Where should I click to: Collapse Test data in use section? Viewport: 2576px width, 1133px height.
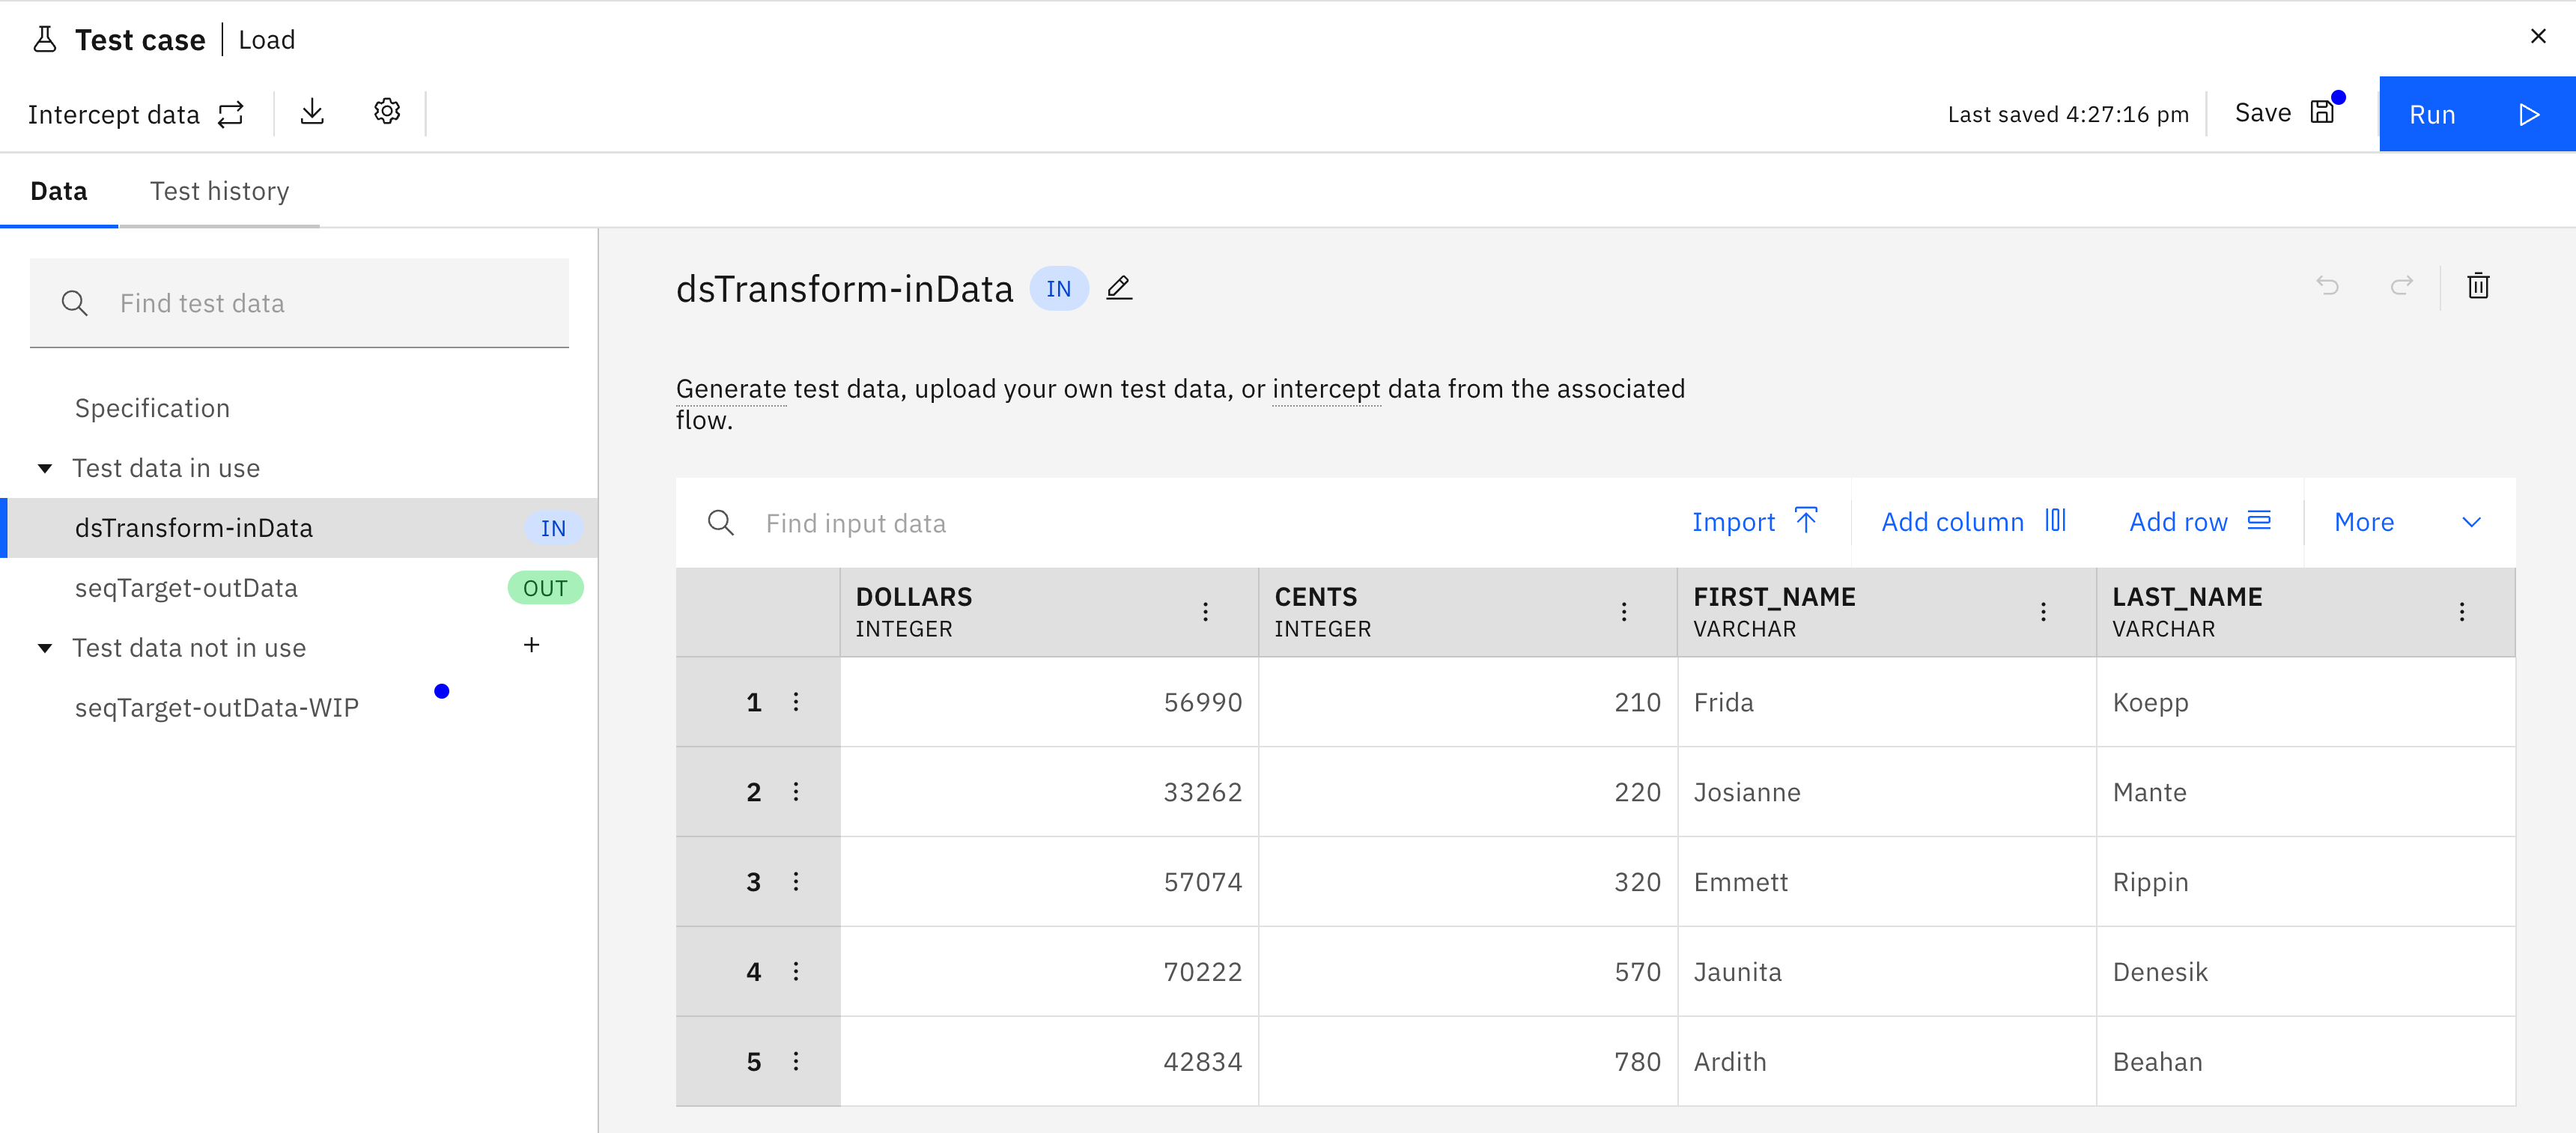(x=45, y=468)
